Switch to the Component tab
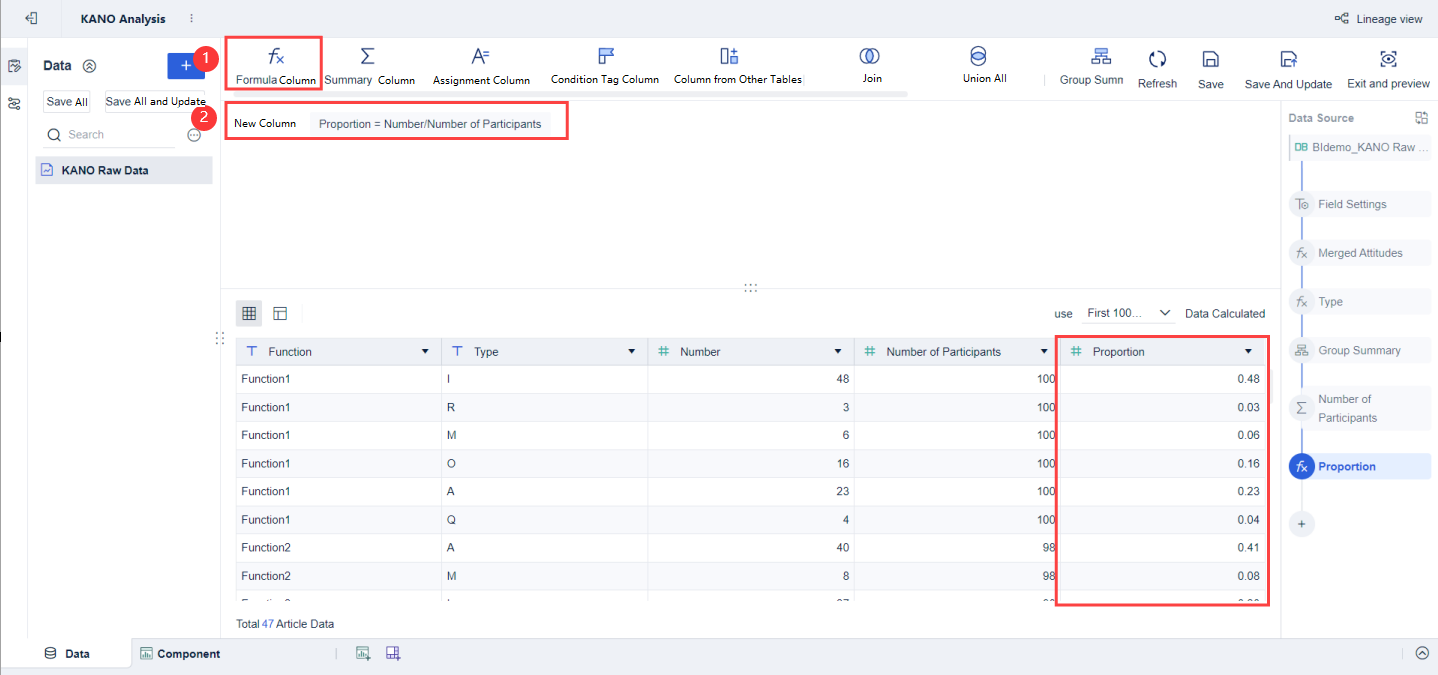1438x675 pixels. pos(180,653)
